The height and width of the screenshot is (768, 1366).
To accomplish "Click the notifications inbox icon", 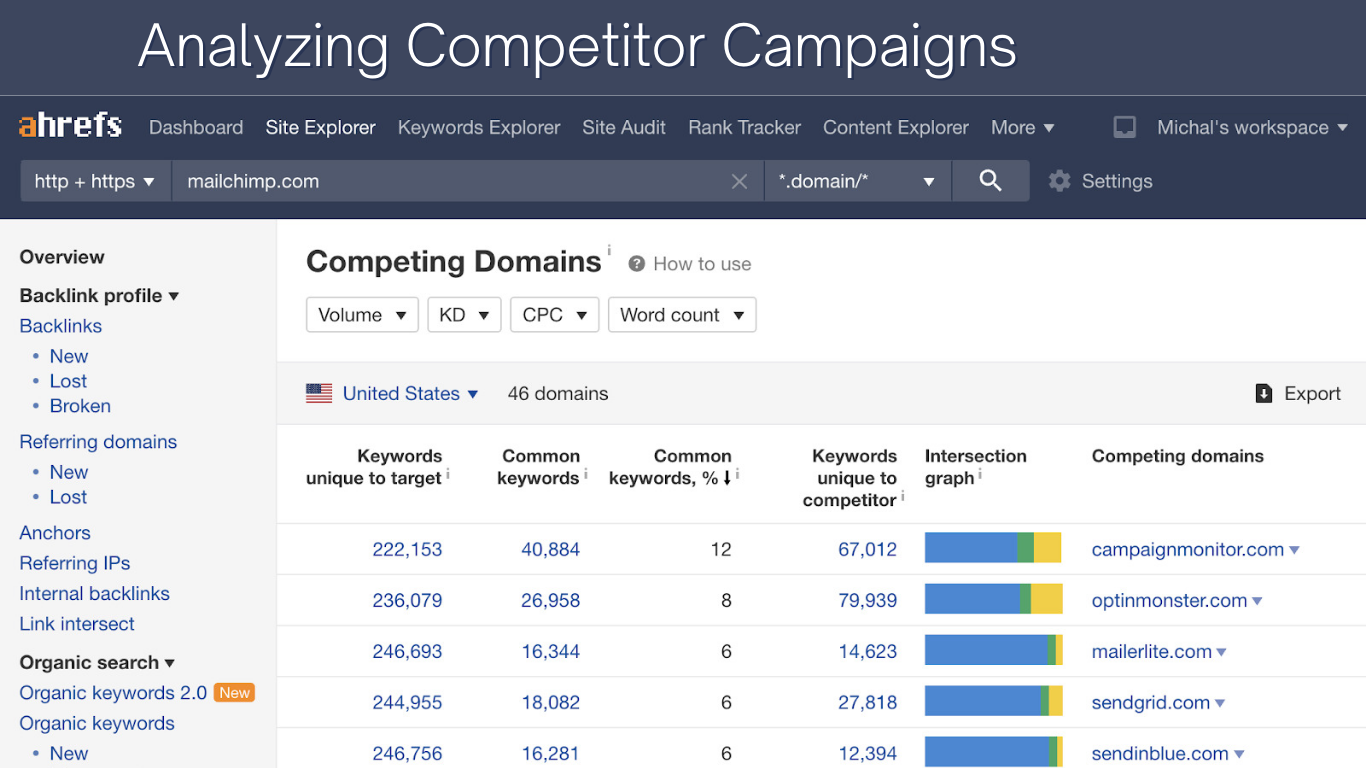I will coord(1125,127).
